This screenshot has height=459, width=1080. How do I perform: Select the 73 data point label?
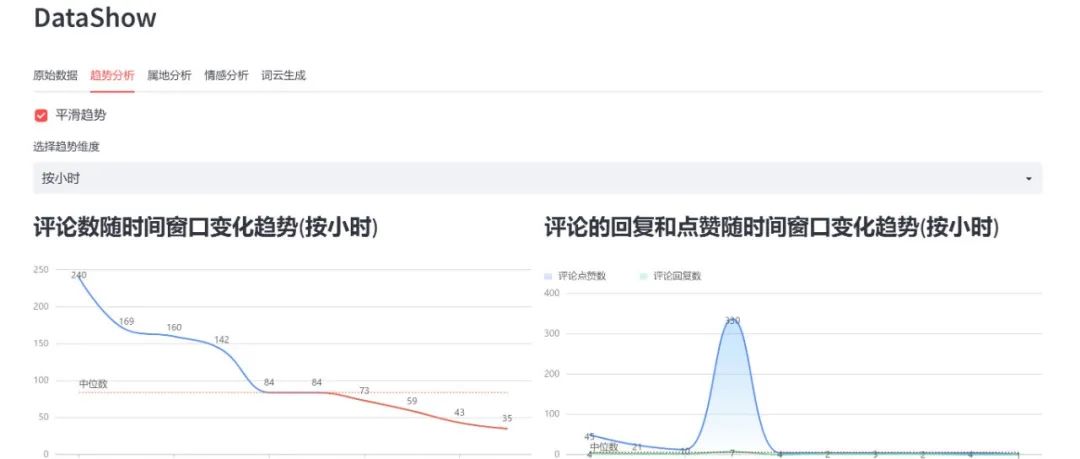364,391
